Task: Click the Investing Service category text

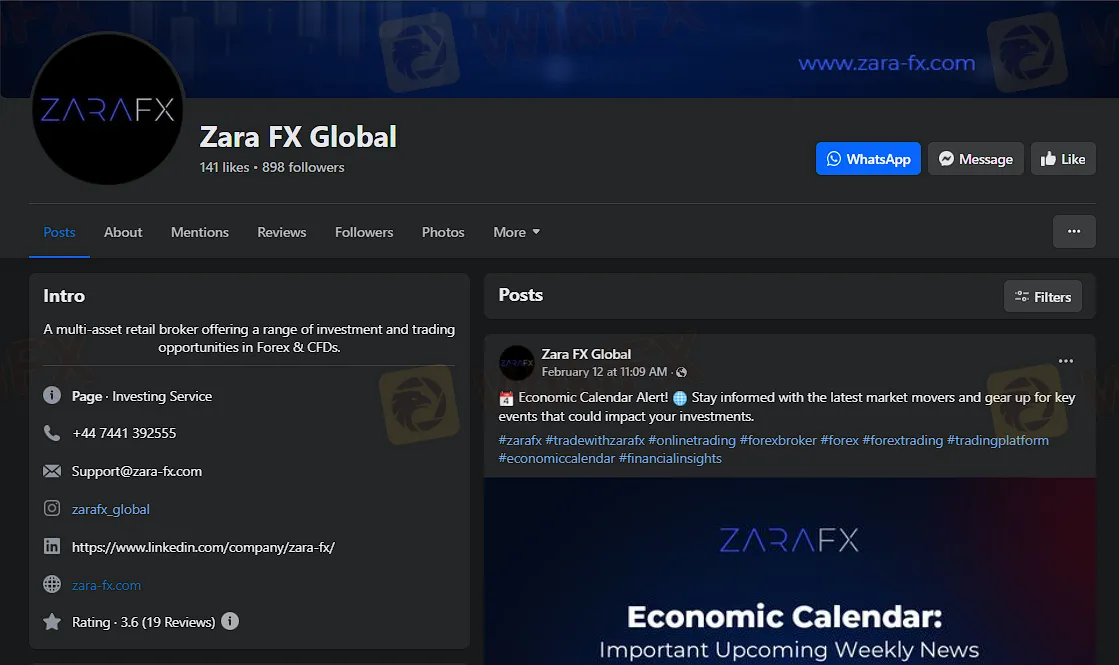Action: click(x=162, y=396)
